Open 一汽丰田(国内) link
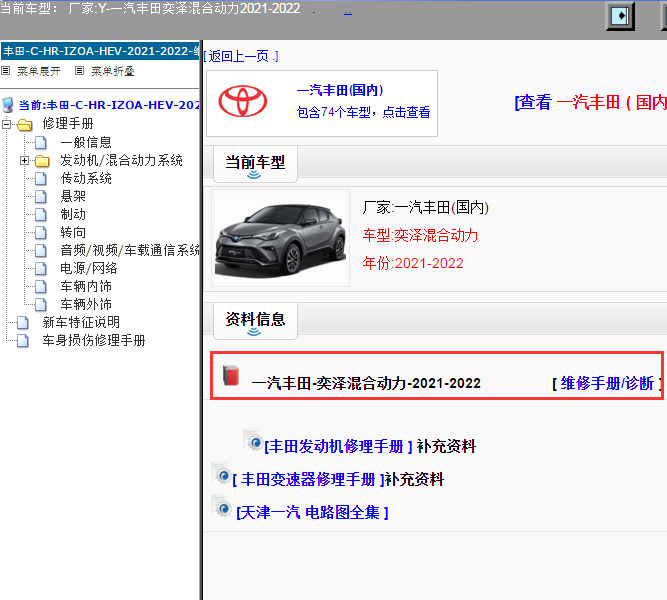The width and height of the screenshot is (667, 600). tap(340, 90)
